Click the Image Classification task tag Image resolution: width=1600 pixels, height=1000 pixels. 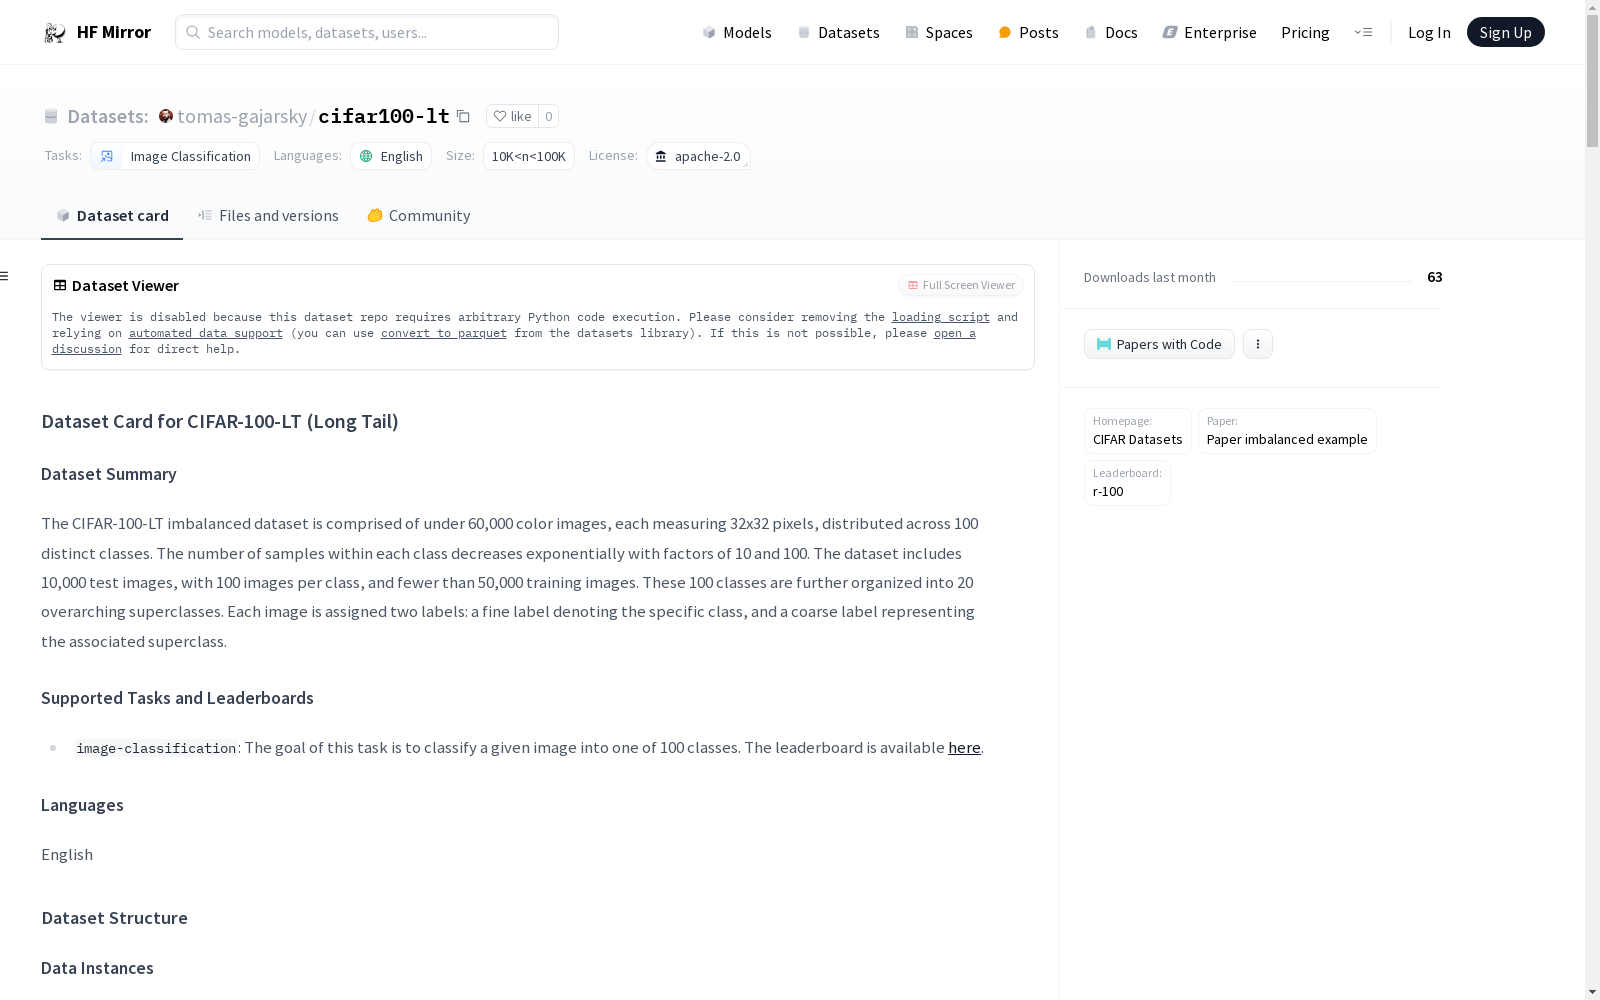[175, 156]
